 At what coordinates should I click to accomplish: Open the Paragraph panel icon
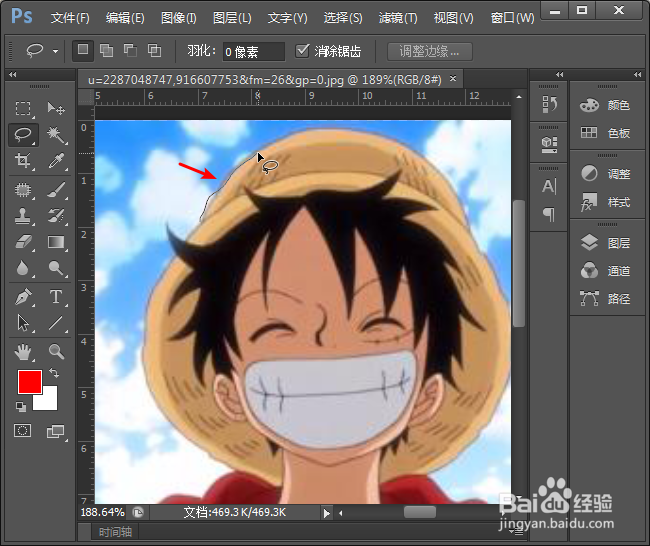(549, 214)
